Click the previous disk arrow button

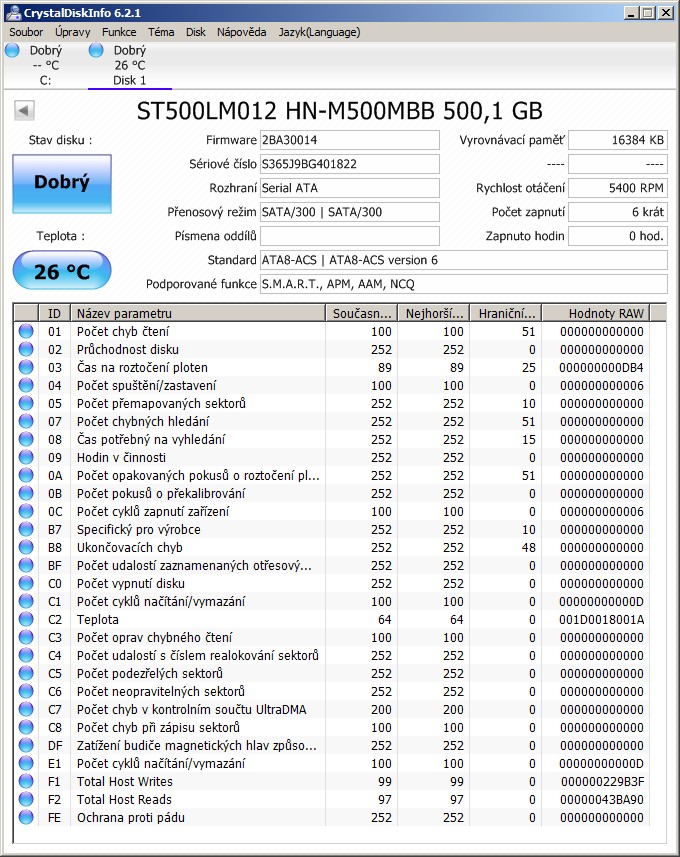[x=24, y=110]
